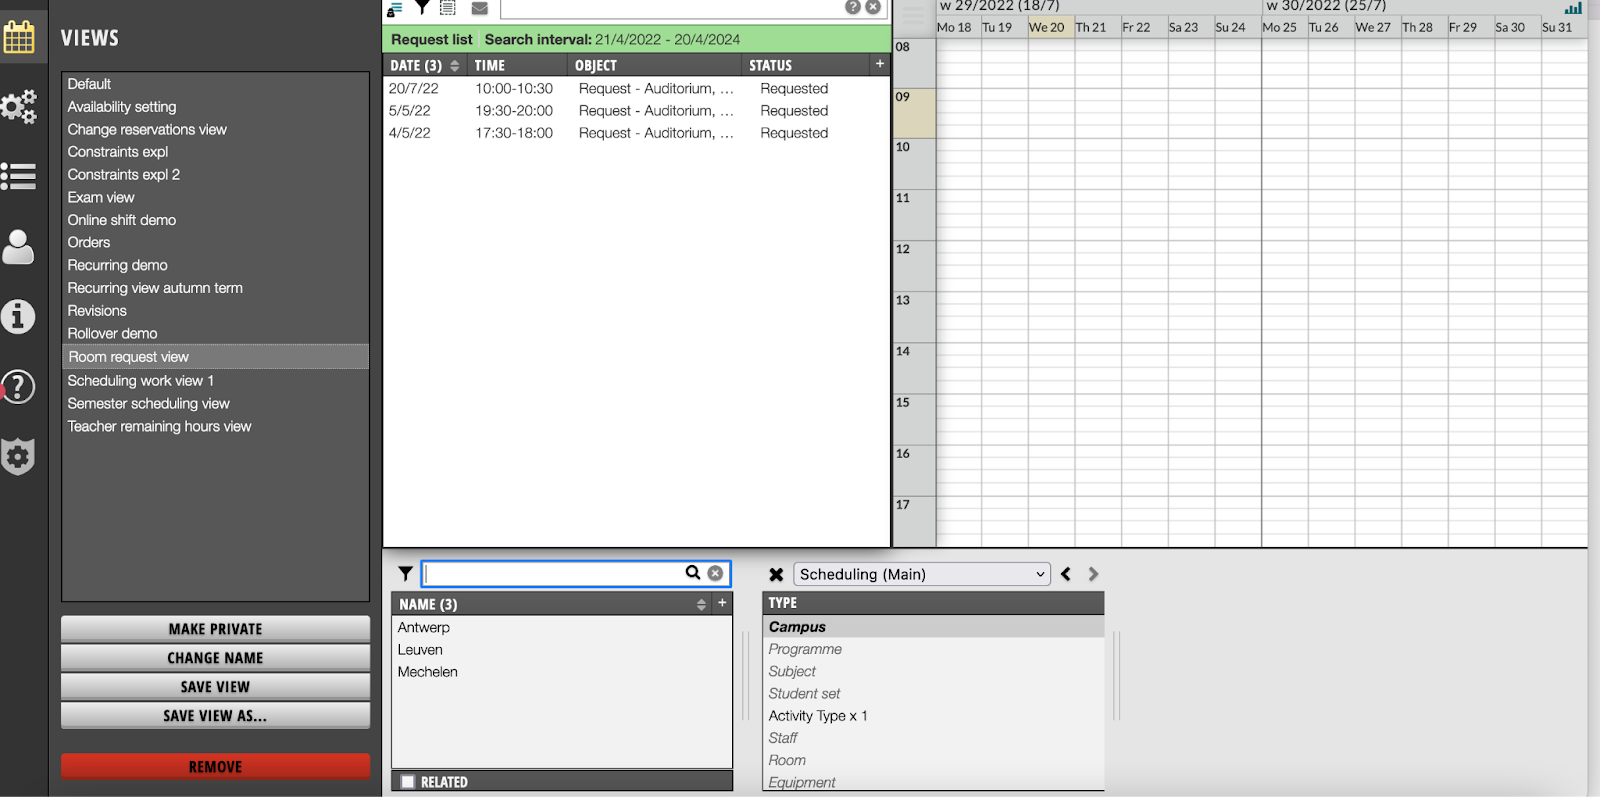Click the X beside the Scheduling (Main) dropdown

[776, 575]
